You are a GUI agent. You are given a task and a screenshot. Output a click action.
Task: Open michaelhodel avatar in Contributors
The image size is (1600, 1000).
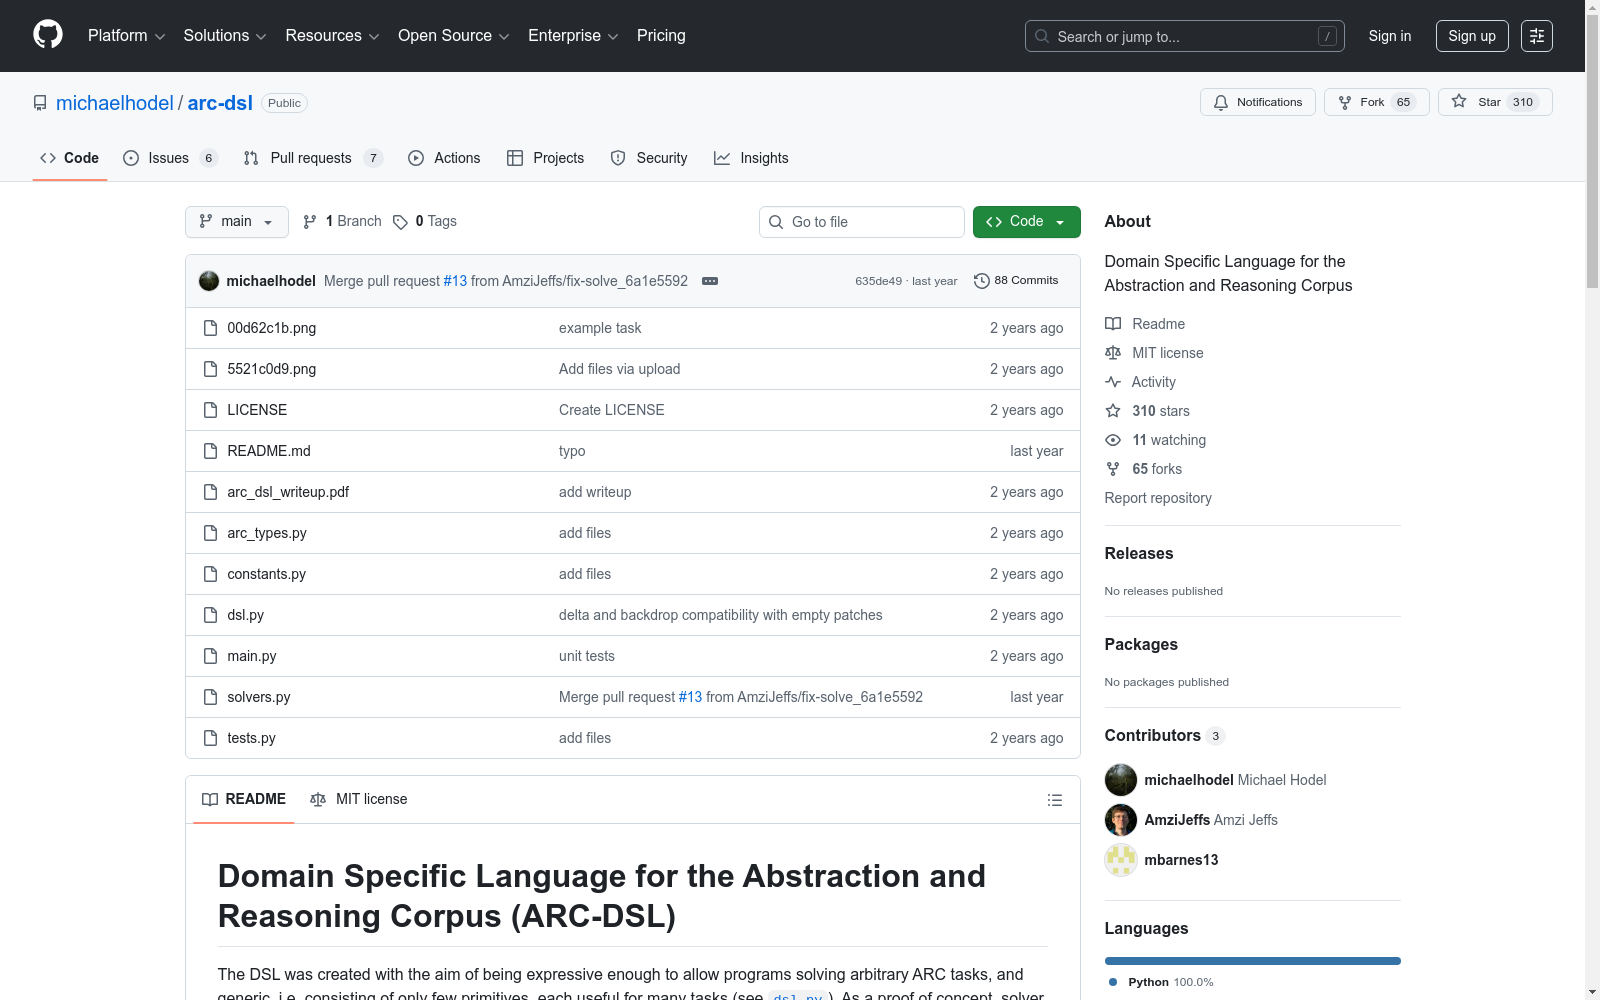click(x=1121, y=780)
